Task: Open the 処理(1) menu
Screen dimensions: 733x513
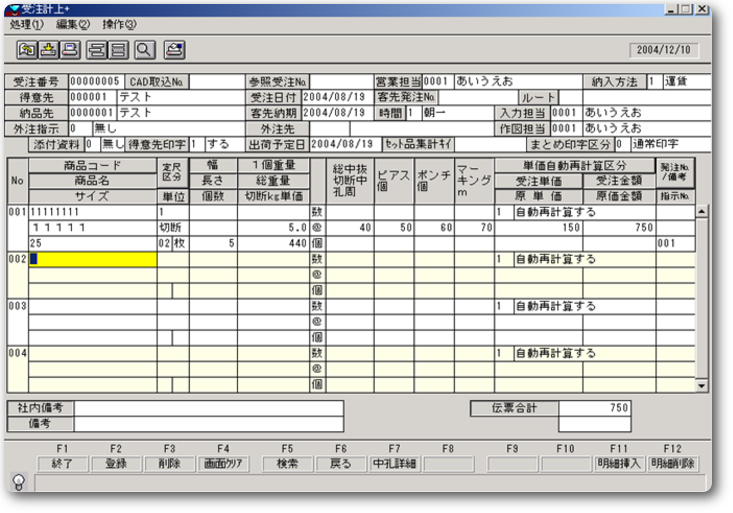Action: 26,24
